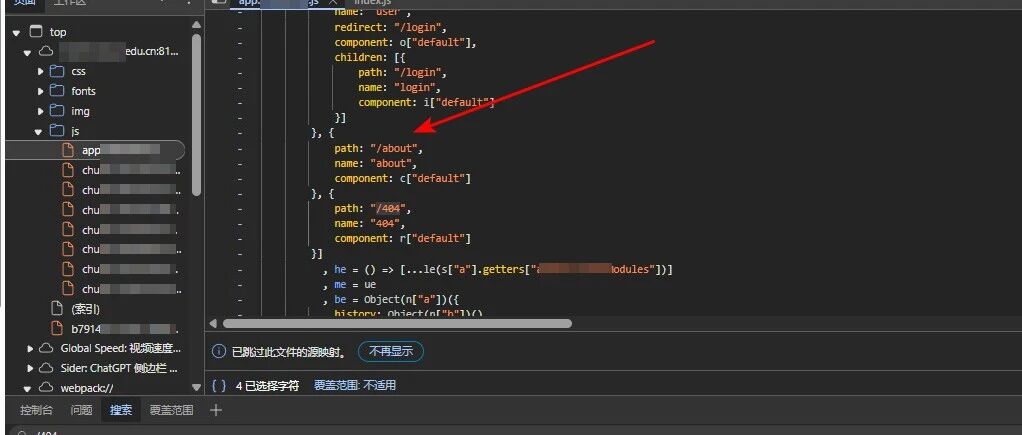Click the frame icon next to top
This screenshot has width=1022, height=435.
coord(36,31)
